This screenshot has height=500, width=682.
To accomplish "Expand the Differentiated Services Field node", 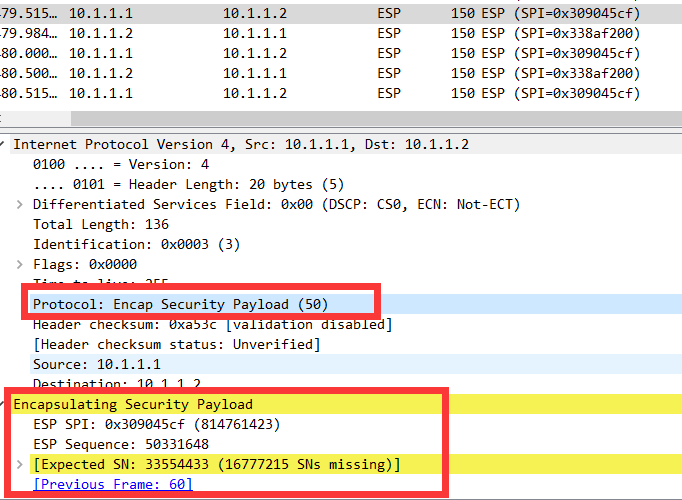I will pyautogui.click(x=20, y=204).
